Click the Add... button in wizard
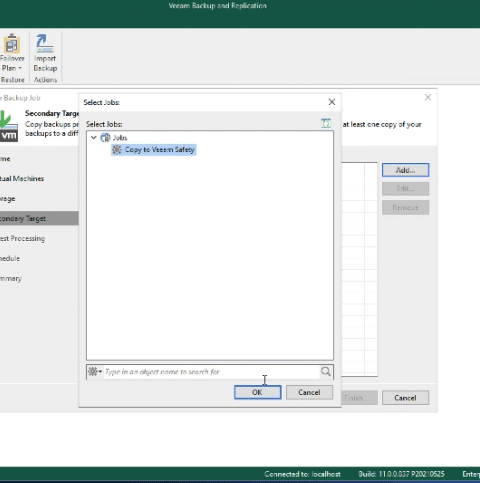 405,170
